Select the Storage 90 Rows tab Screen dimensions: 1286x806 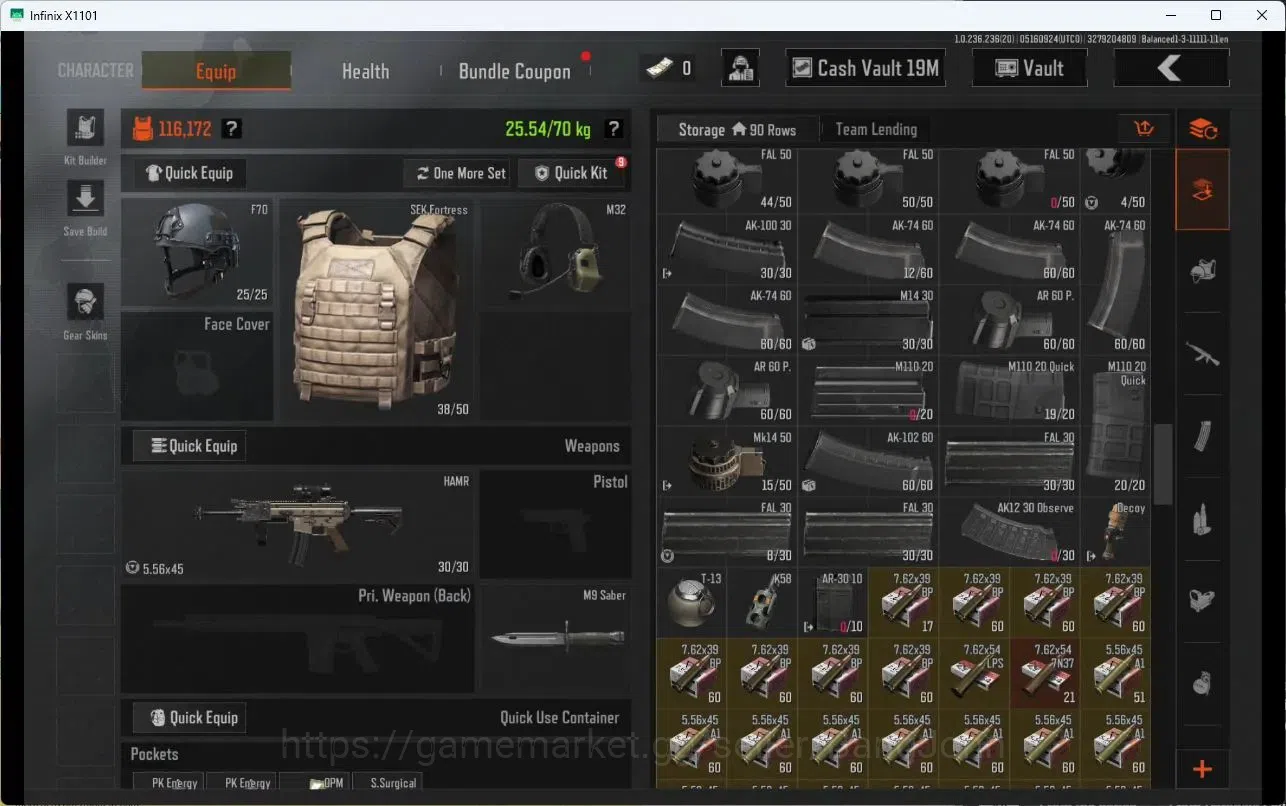737,129
